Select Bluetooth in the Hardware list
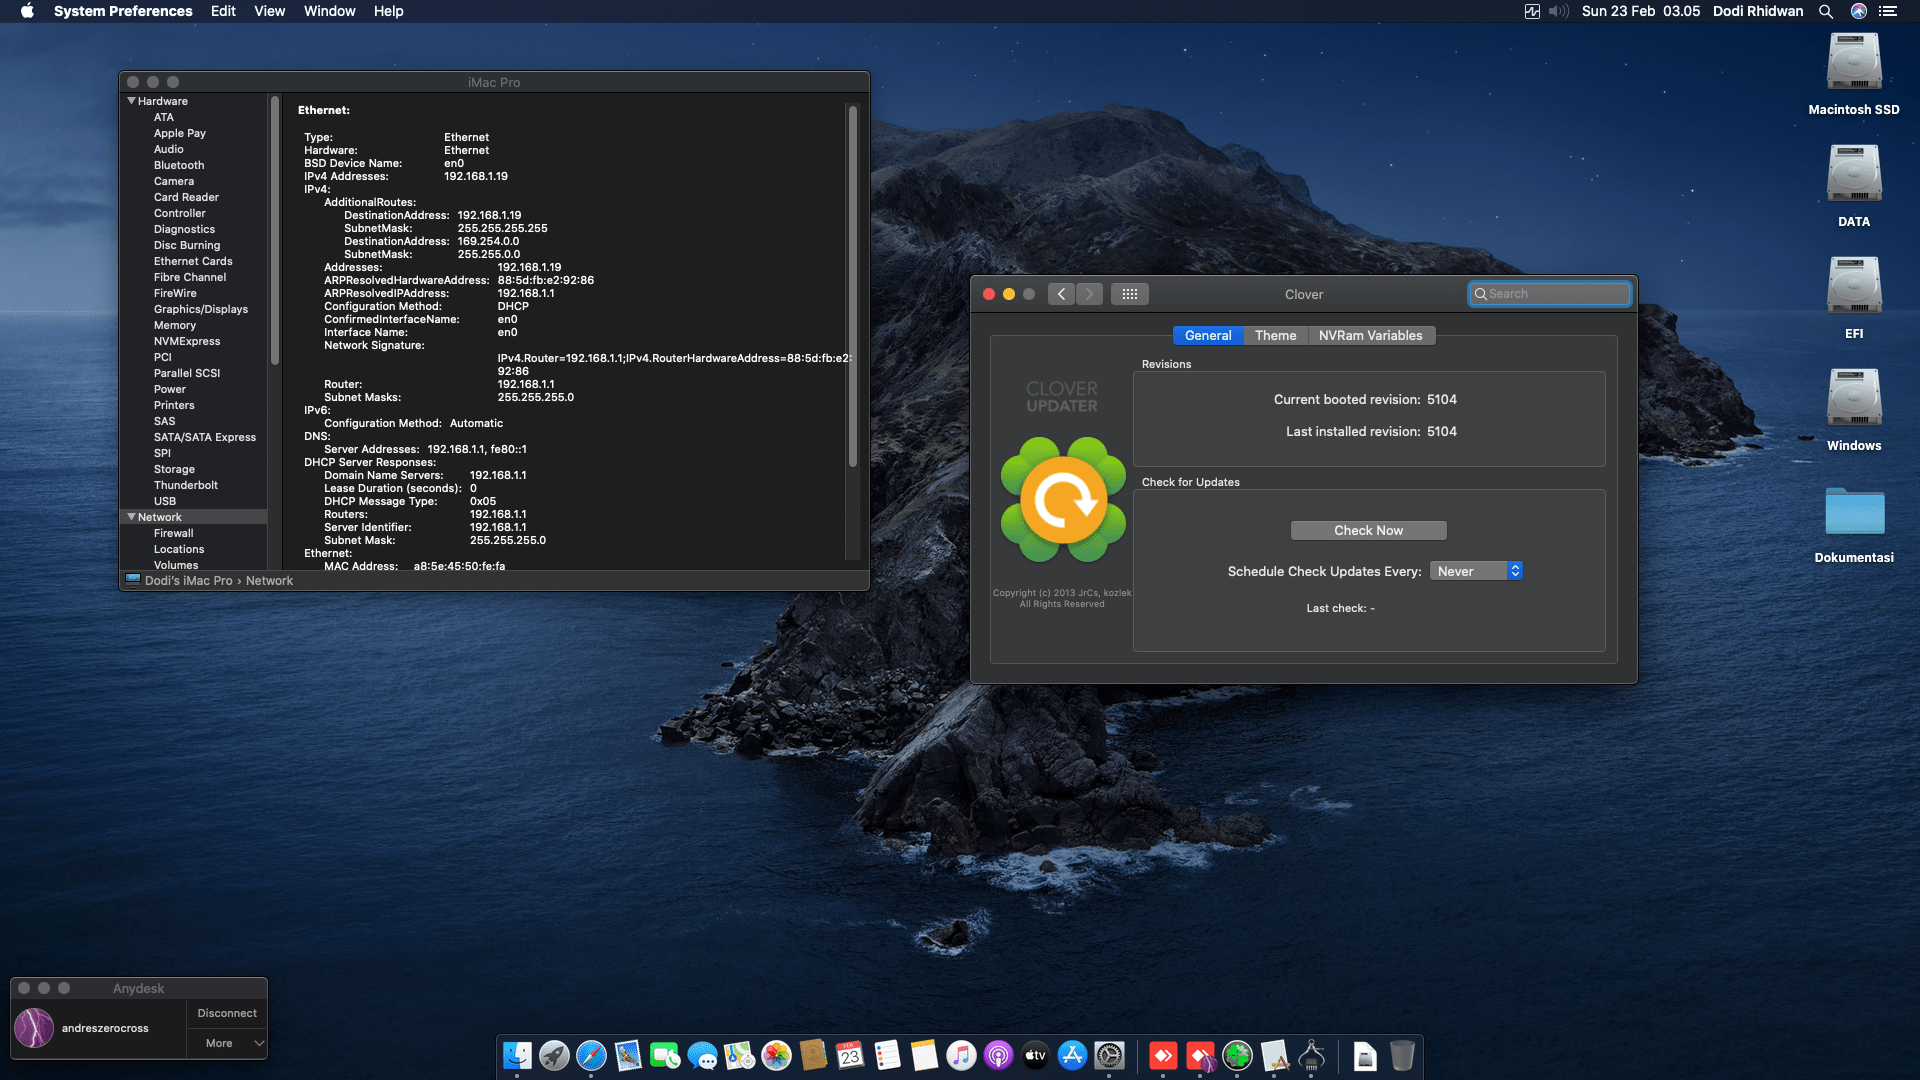This screenshot has width=1920, height=1080. click(179, 165)
